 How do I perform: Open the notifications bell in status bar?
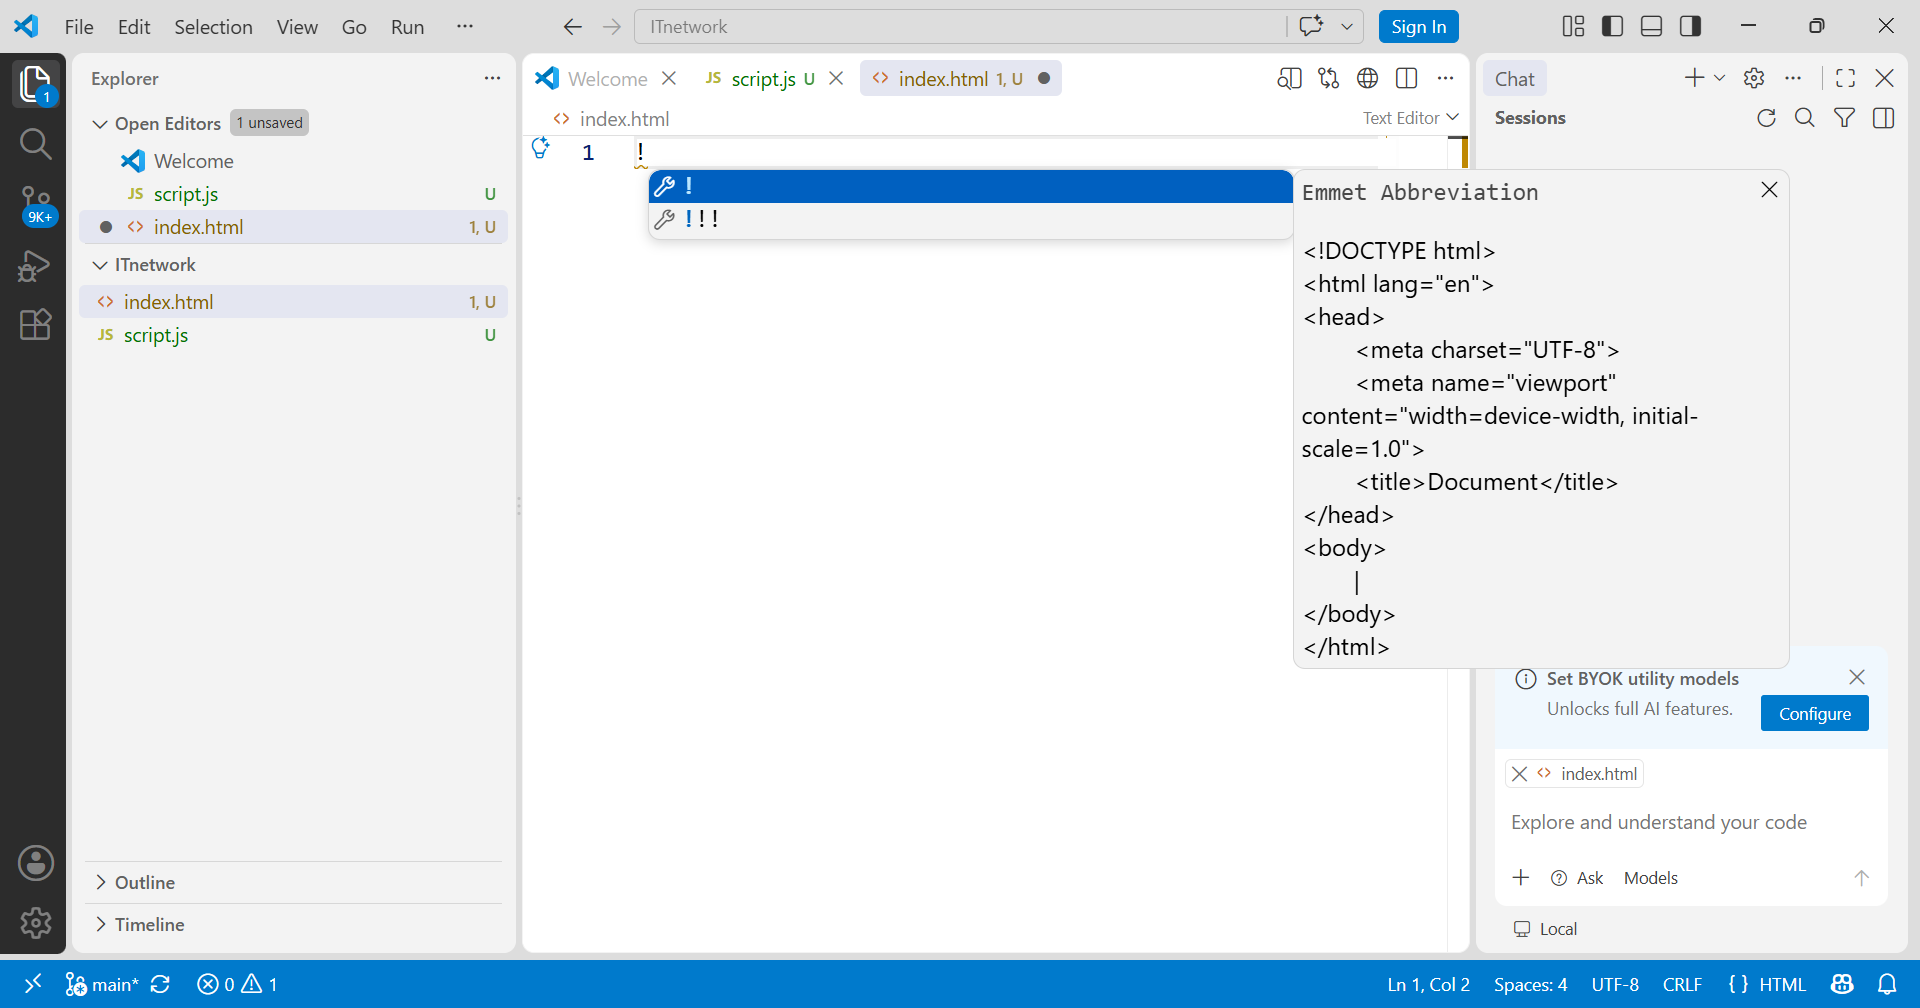coord(1887,984)
